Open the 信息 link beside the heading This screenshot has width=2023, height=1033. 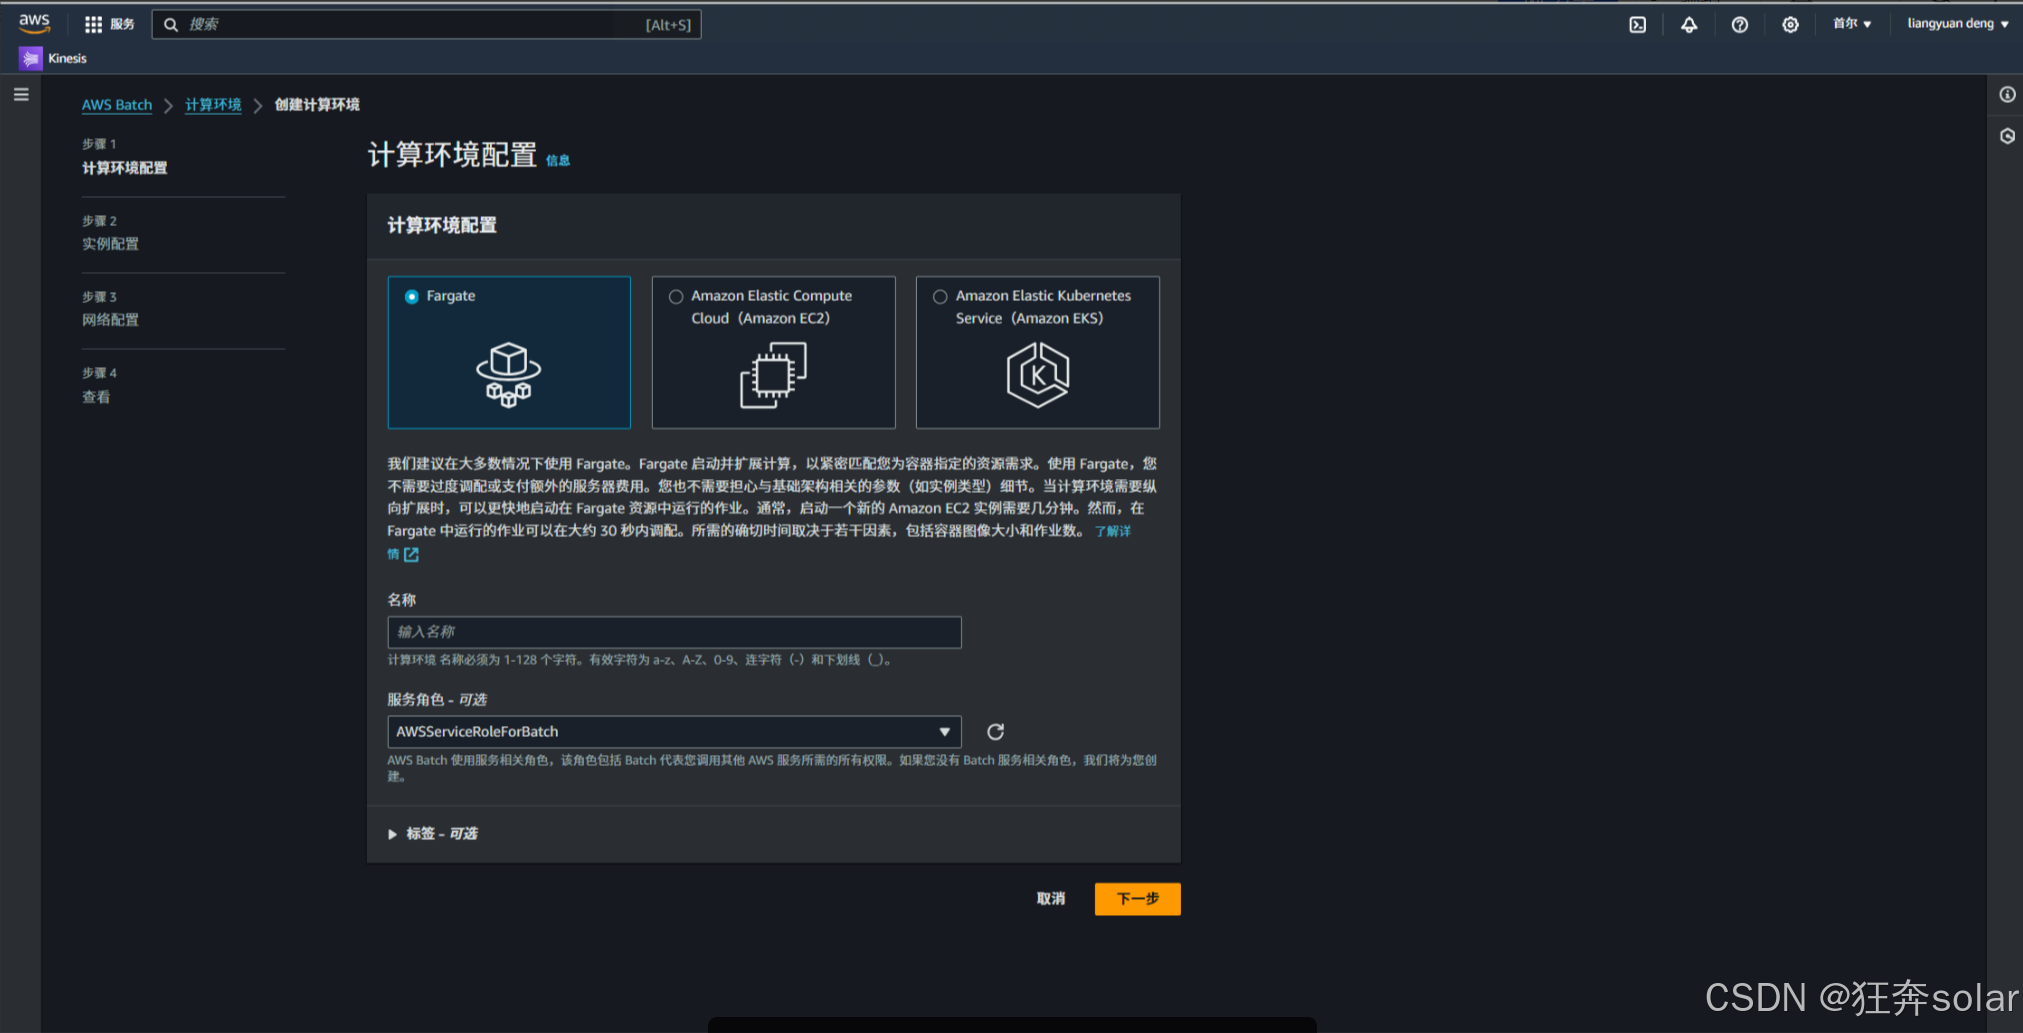pyautogui.click(x=558, y=160)
